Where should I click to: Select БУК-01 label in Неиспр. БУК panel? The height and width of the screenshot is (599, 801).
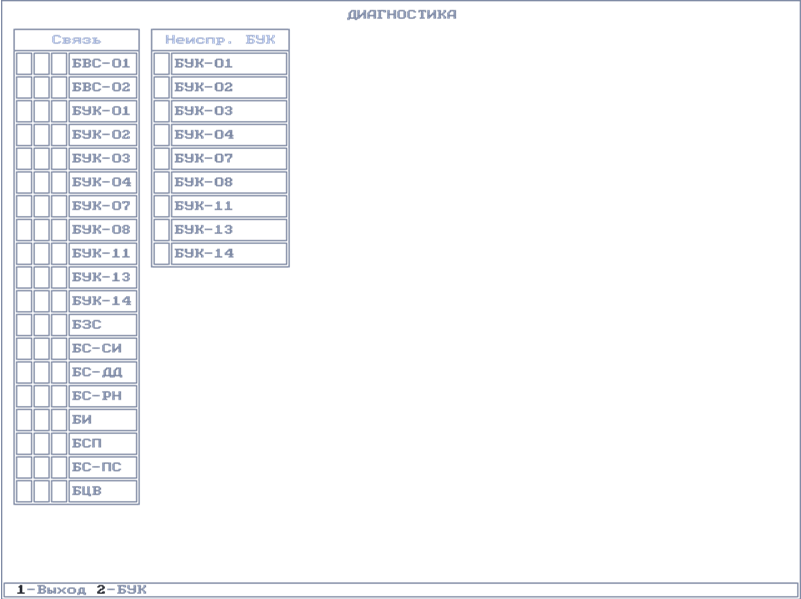[x=229, y=64]
